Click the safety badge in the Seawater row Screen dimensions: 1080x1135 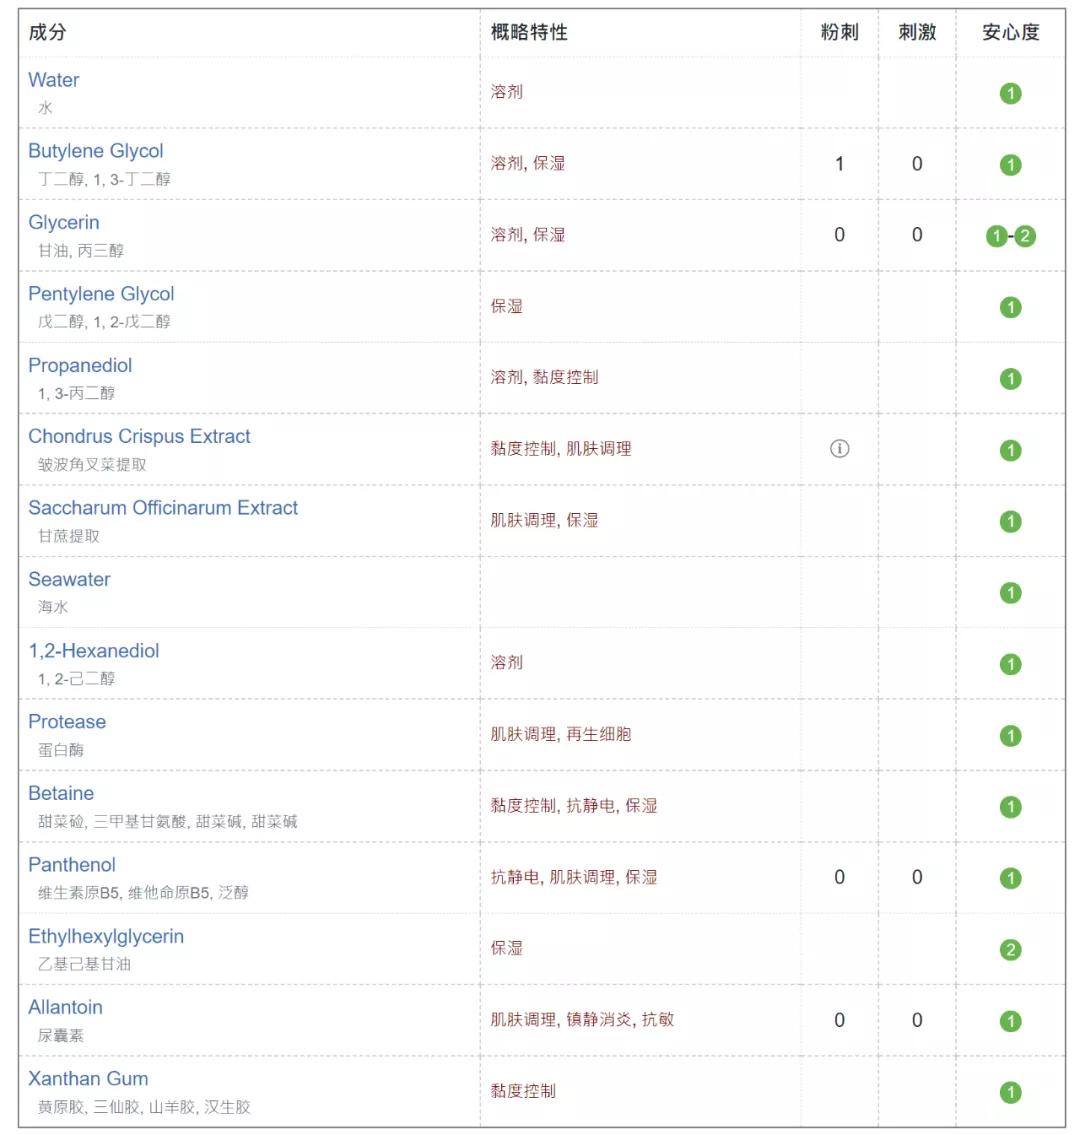[x=1010, y=593]
